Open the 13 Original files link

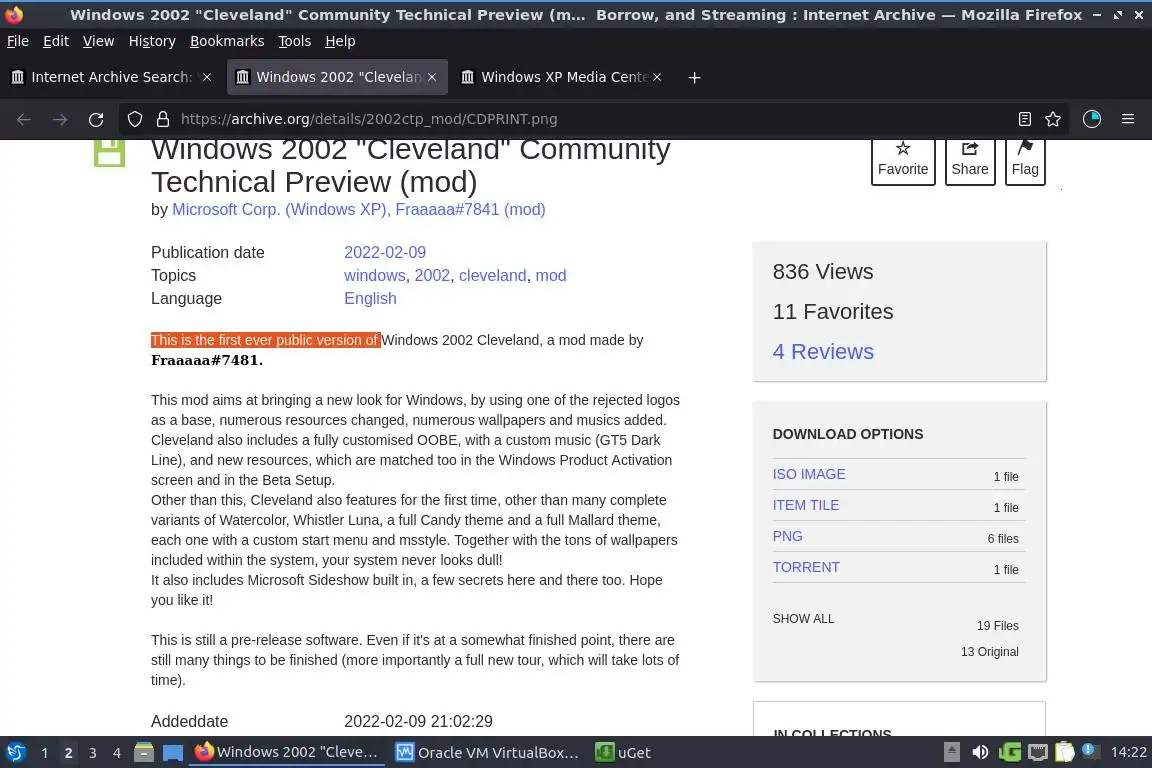990,652
